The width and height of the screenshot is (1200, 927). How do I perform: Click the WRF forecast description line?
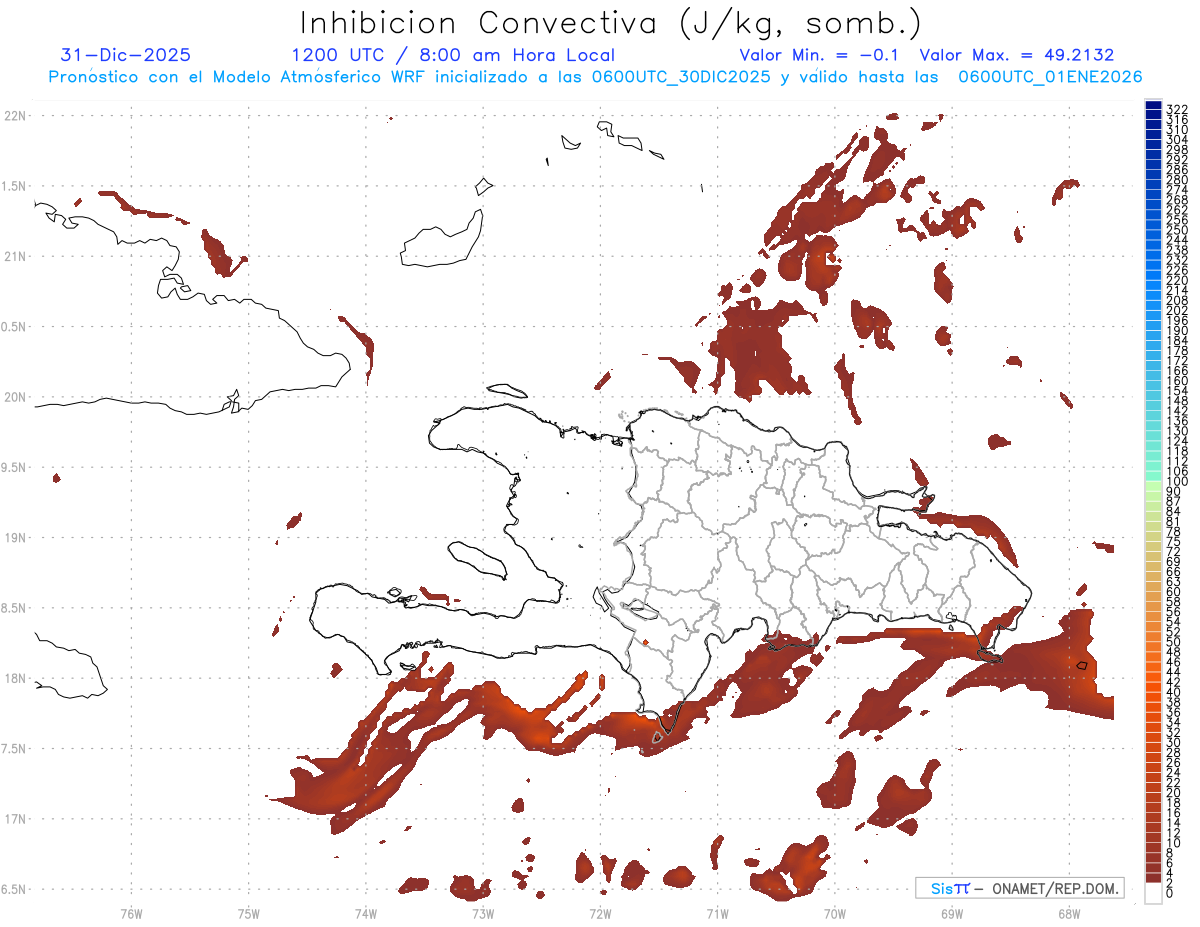595,77
